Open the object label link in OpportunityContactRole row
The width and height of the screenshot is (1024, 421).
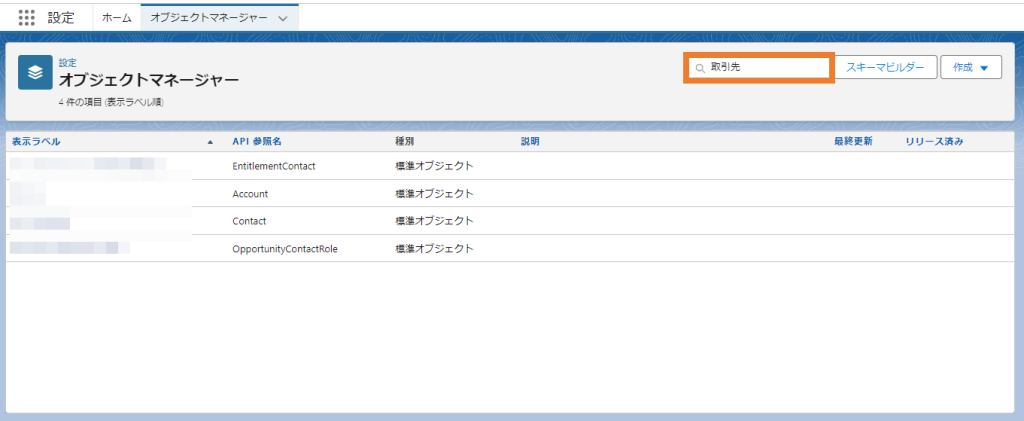(70, 247)
